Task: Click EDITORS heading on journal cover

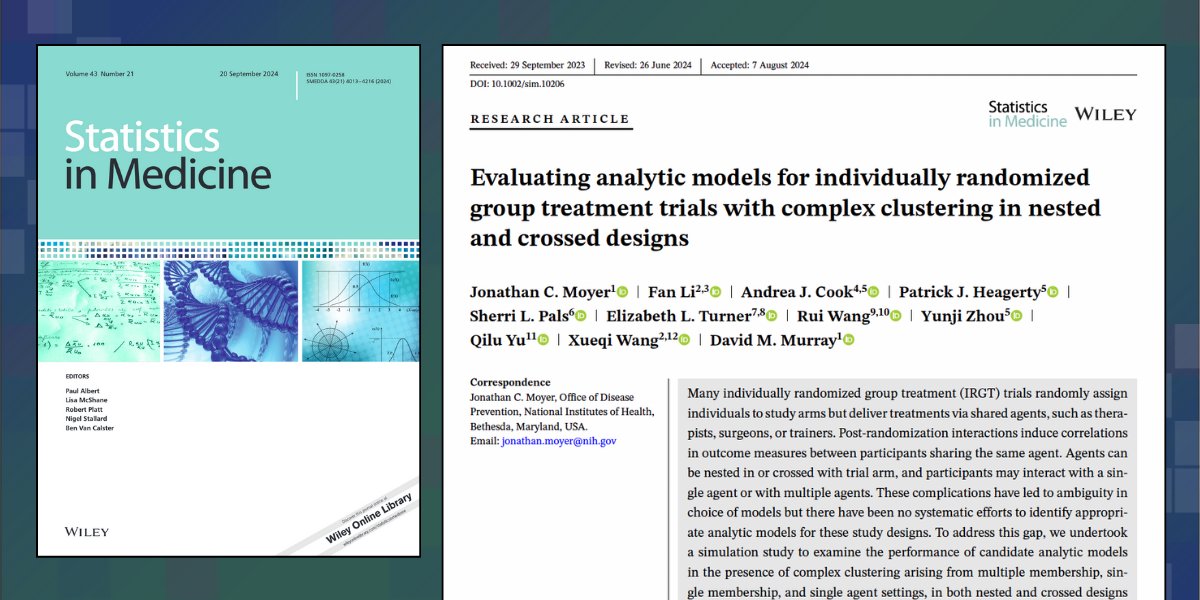Action: coord(76,377)
